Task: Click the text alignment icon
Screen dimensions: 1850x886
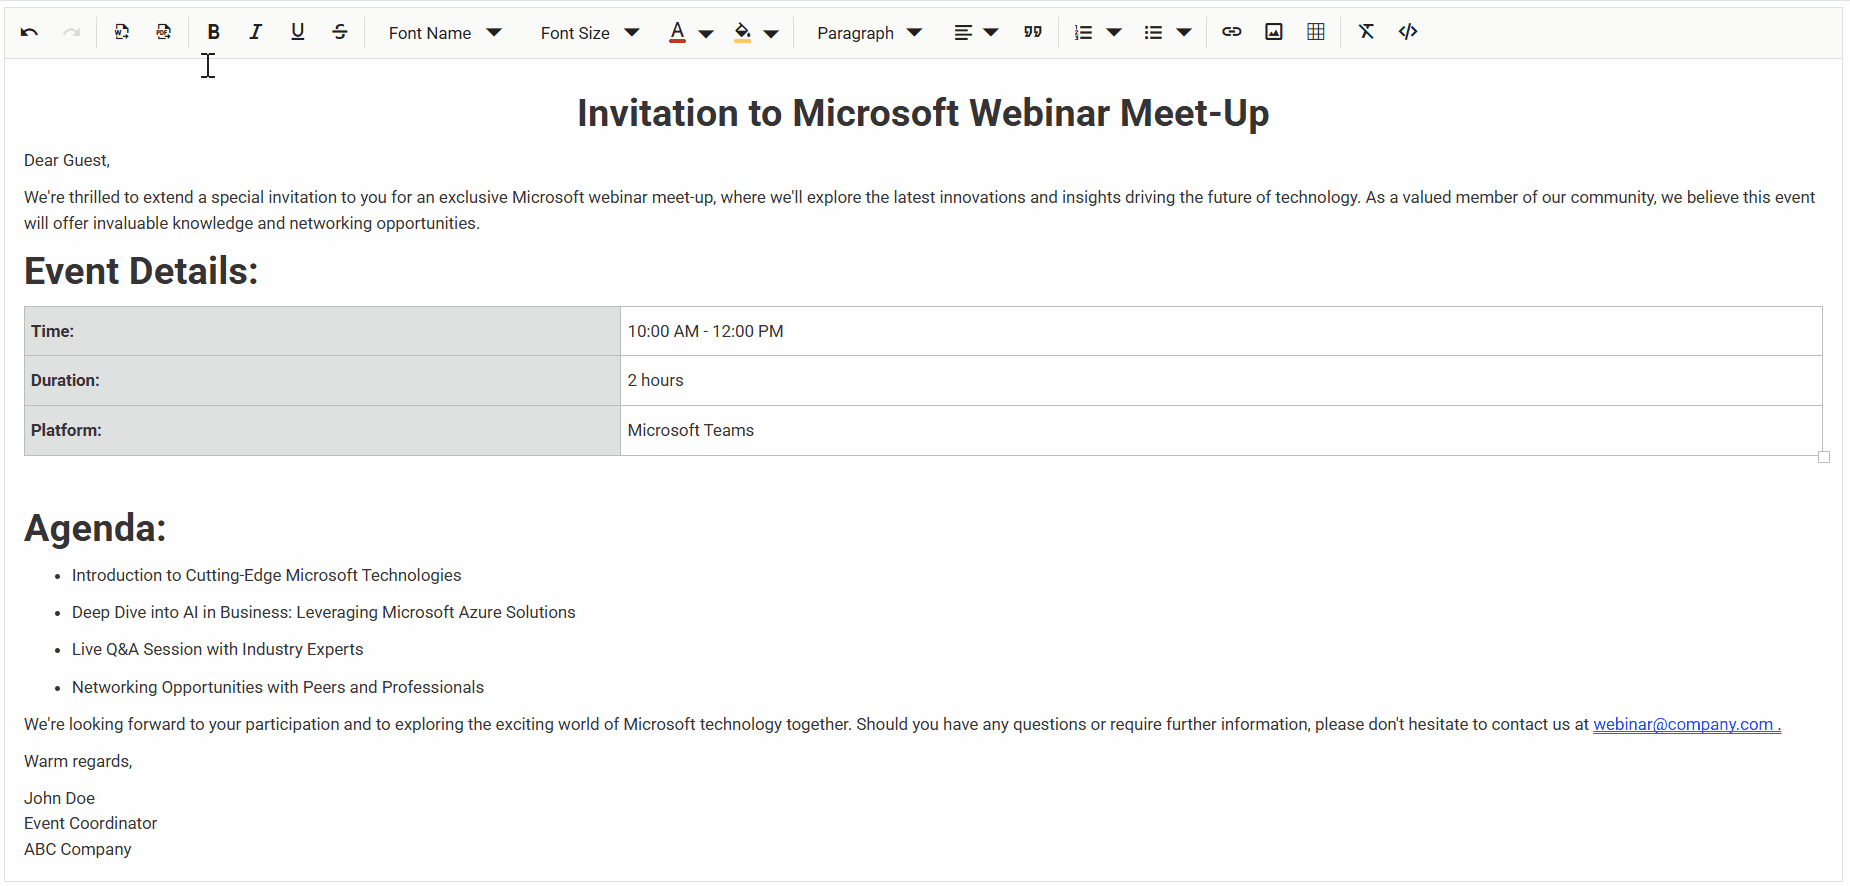Action: click(x=962, y=32)
